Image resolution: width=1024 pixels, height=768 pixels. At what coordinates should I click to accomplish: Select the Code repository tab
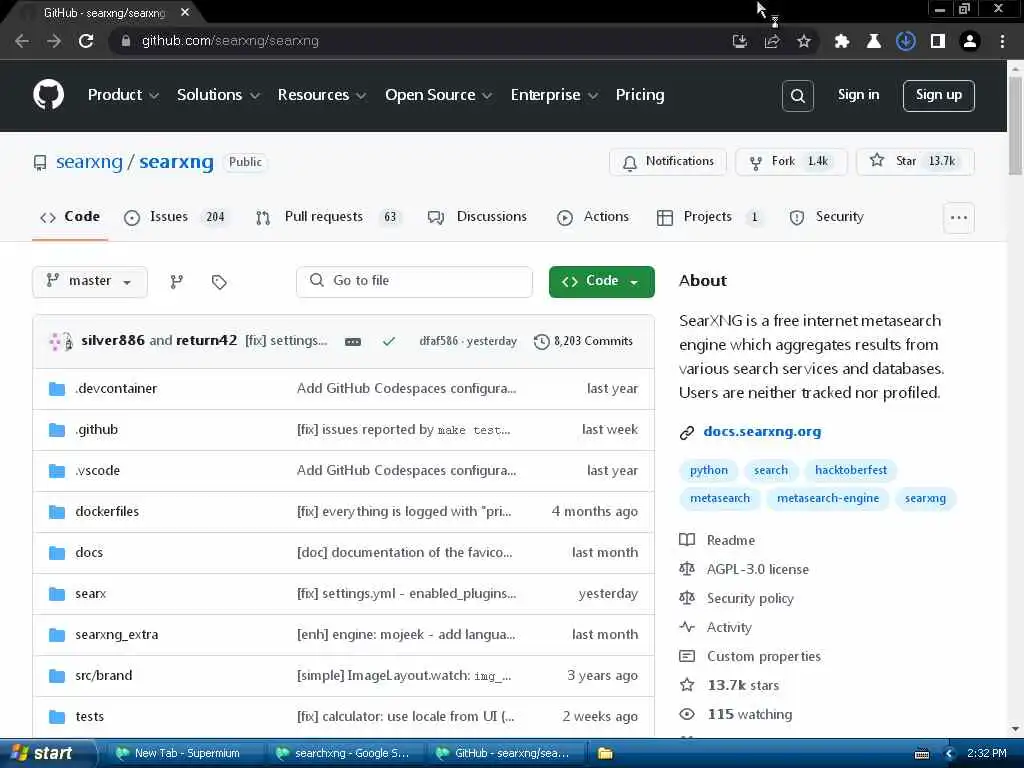click(70, 217)
